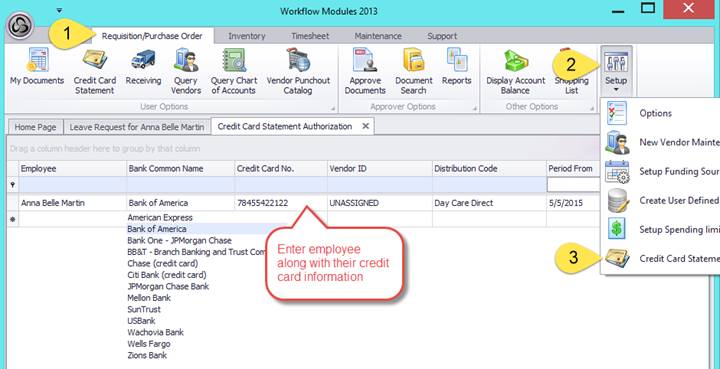
Task: Open Approve Documents
Action: tap(365, 71)
